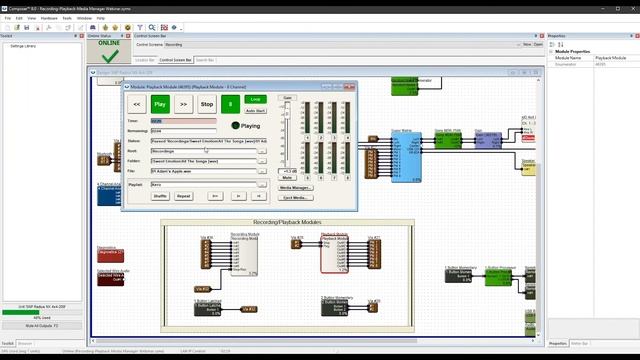Click the blue dot toolbar icon
The height and width of the screenshot is (360, 640).
tap(174, 27)
